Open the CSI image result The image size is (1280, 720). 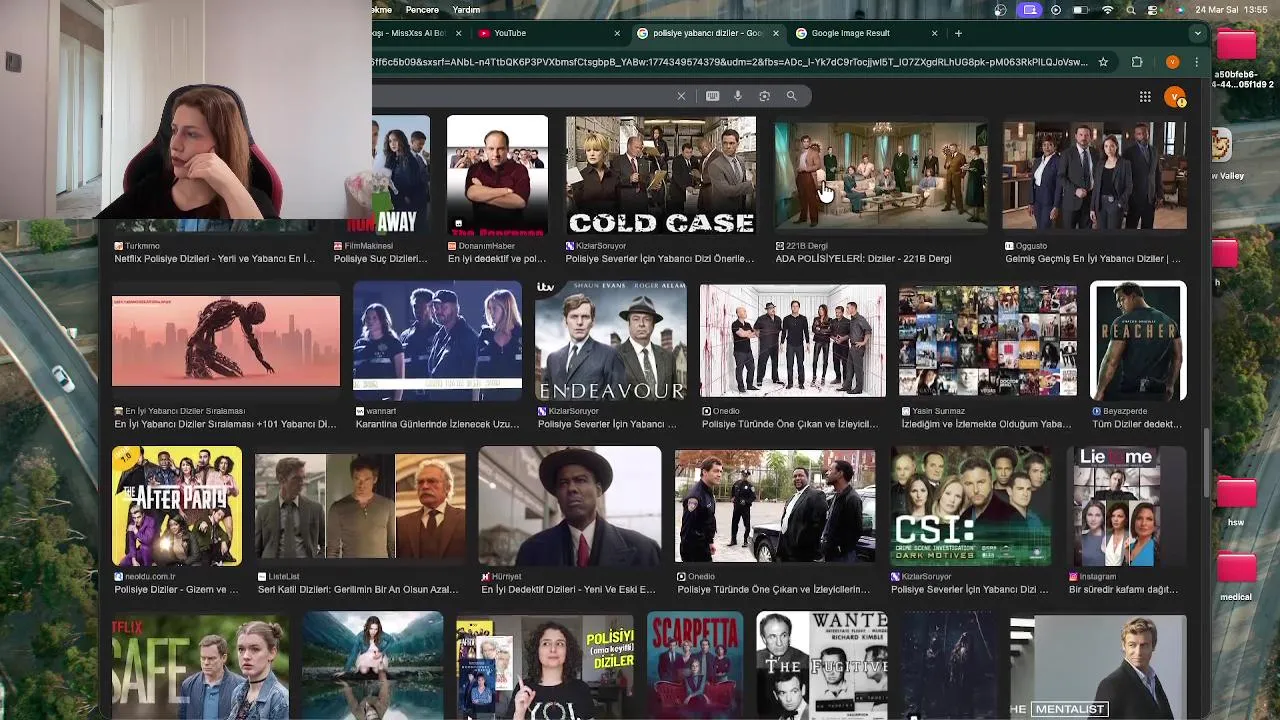(x=971, y=506)
